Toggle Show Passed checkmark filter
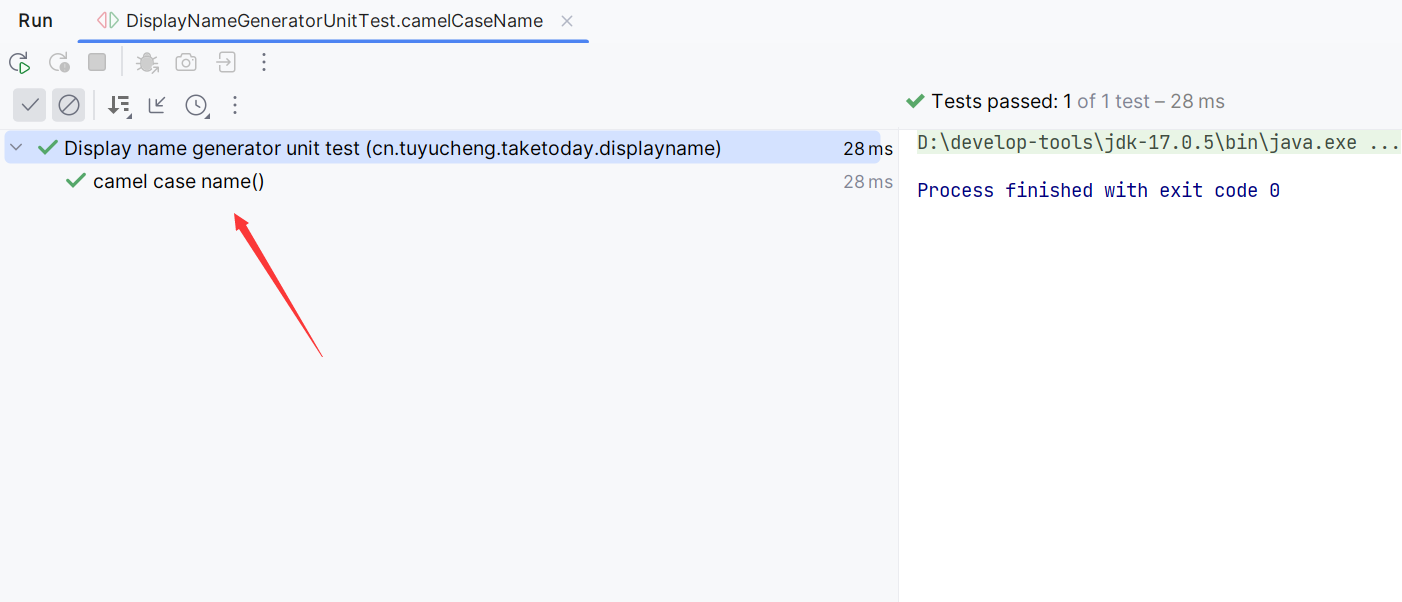This screenshot has width=1402, height=602. 30,105
